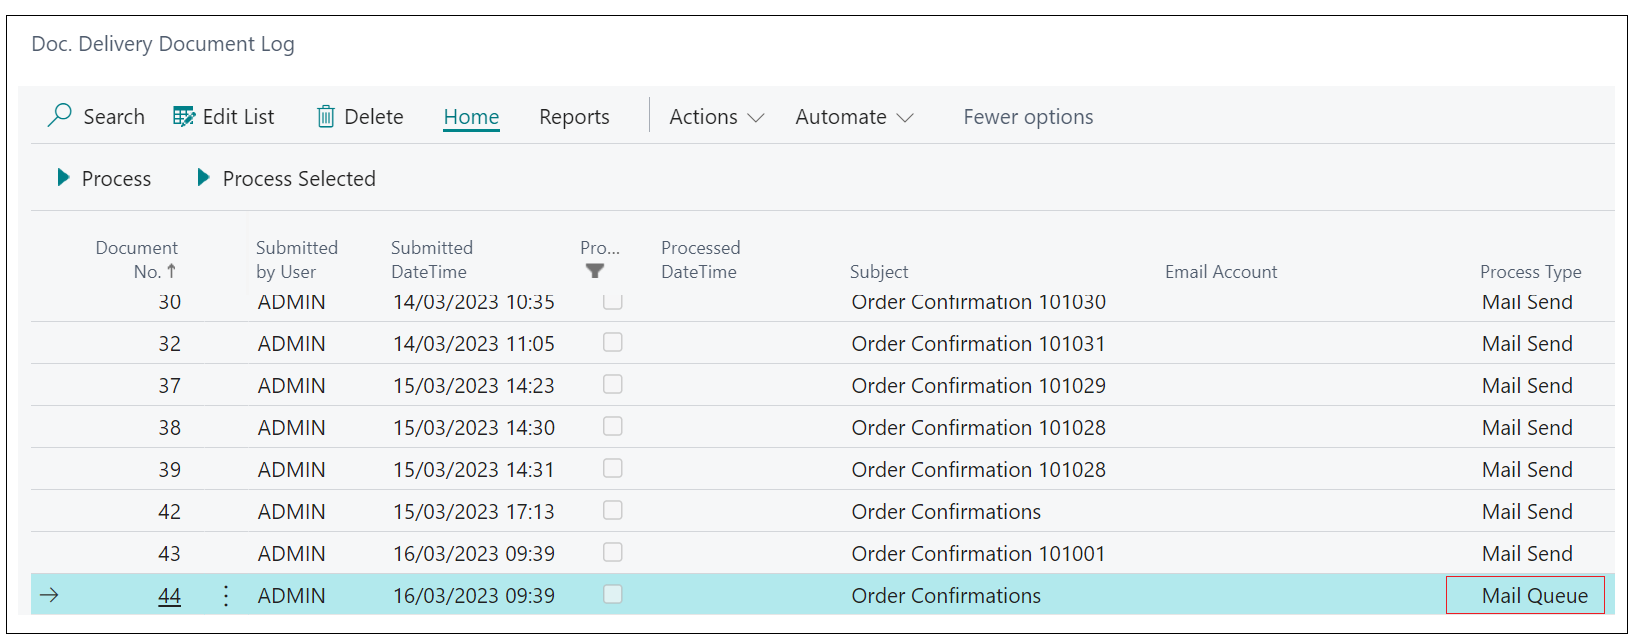The width and height of the screenshot is (1639, 643).
Task: Toggle Processed checkbox for document 37
Action: pyautogui.click(x=613, y=384)
